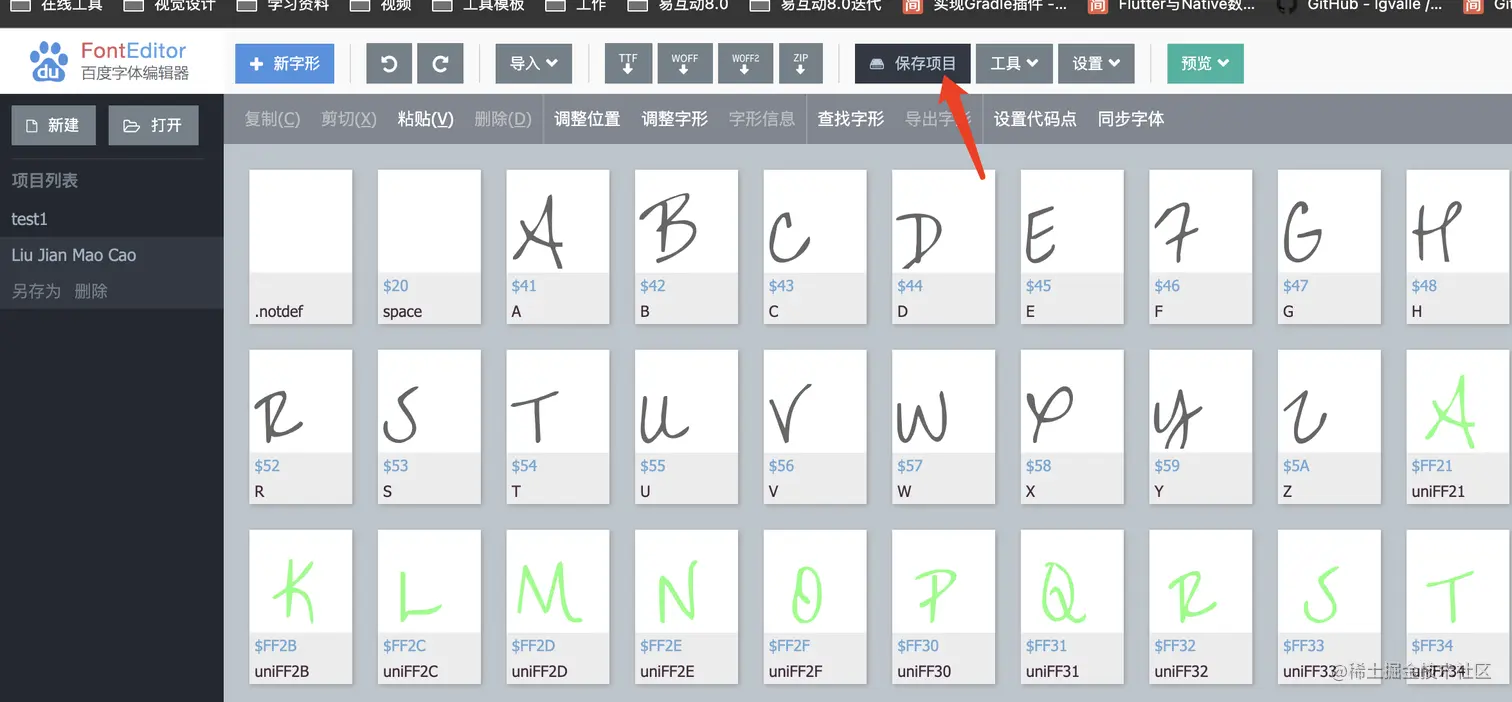Viewport: 1512px width, 702px height.
Task: Click 设置代码点 in the edit bar
Action: [1035, 119]
